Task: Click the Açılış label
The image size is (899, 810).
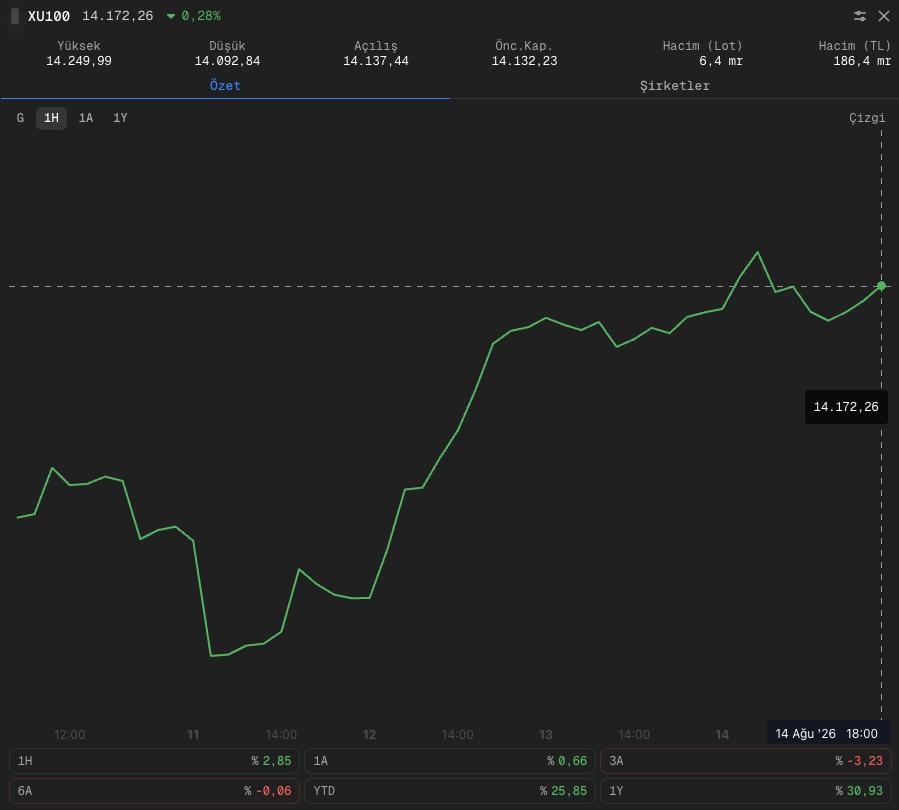Action: click(x=376, y=46)
